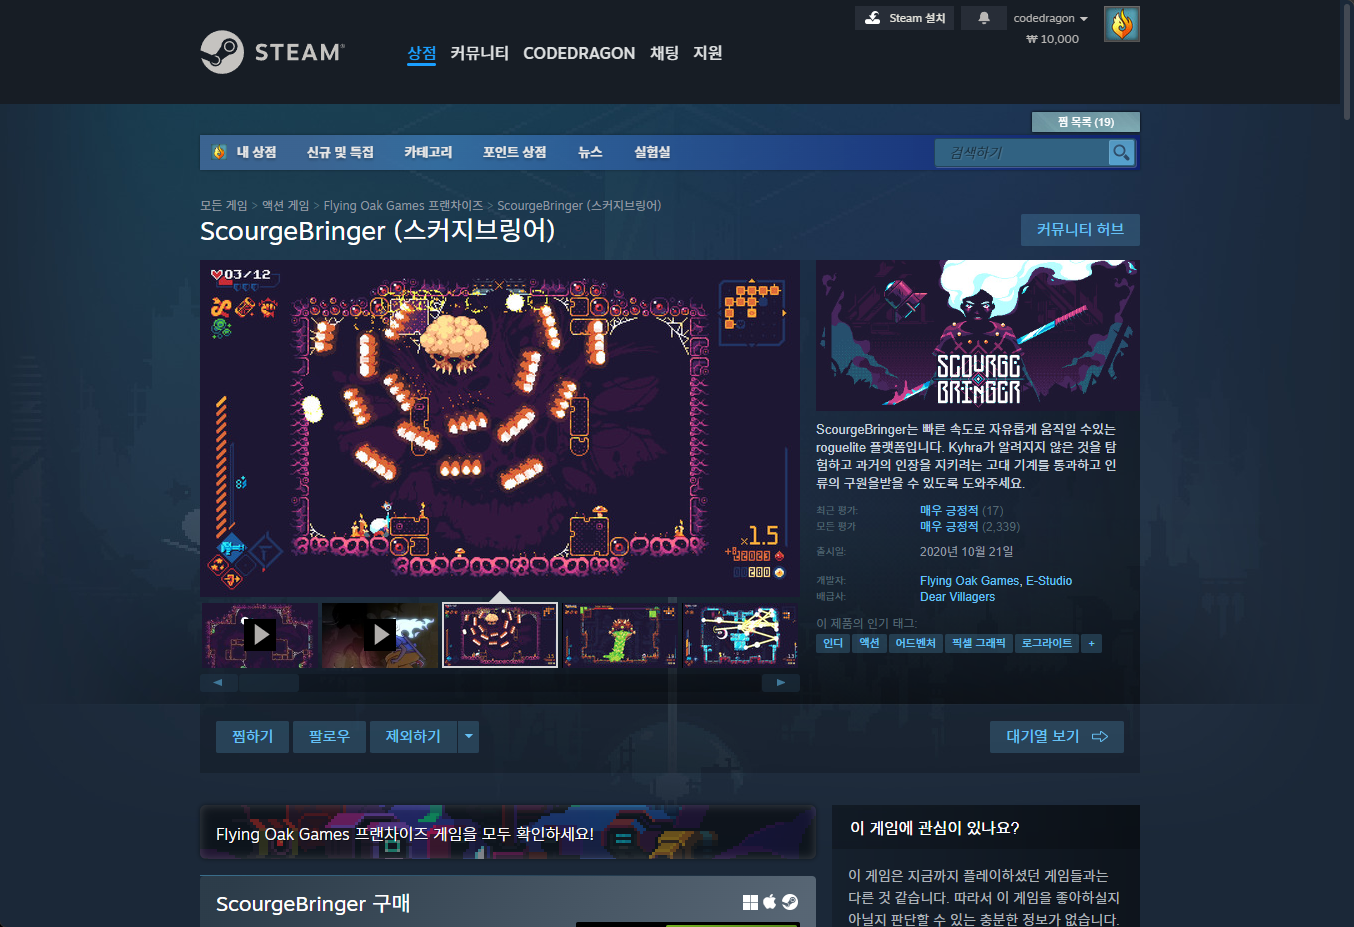The image size is (1354, 927).
Task: Open the 상점 main menu
Action: click(422, 53)
